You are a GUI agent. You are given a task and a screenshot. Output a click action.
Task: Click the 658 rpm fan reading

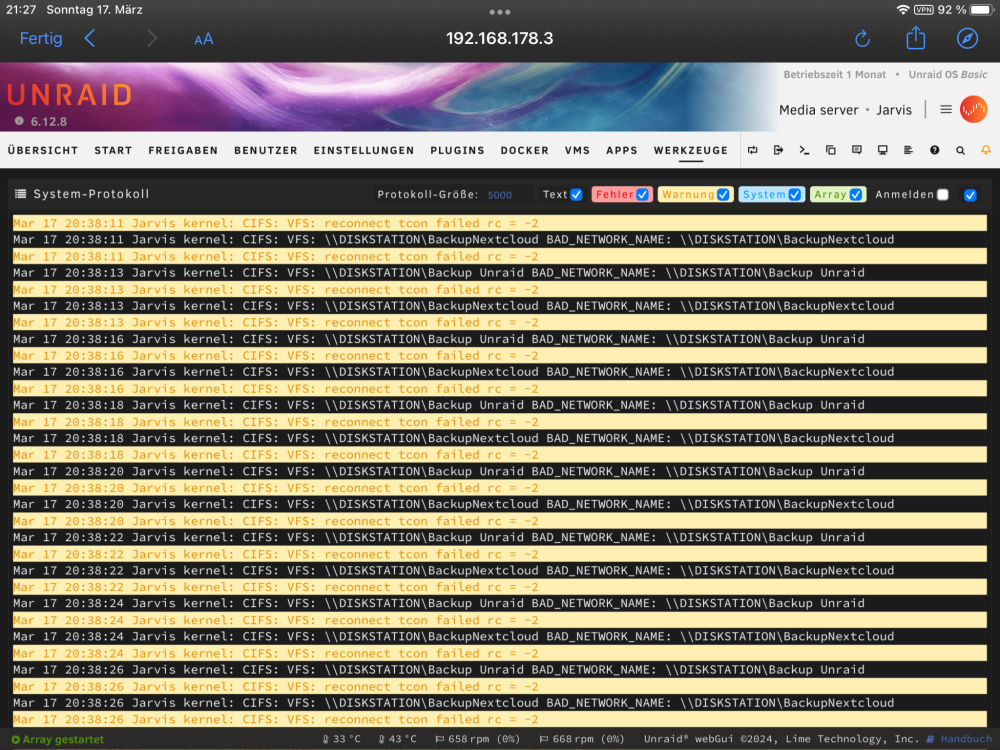(x=477, y=739)
